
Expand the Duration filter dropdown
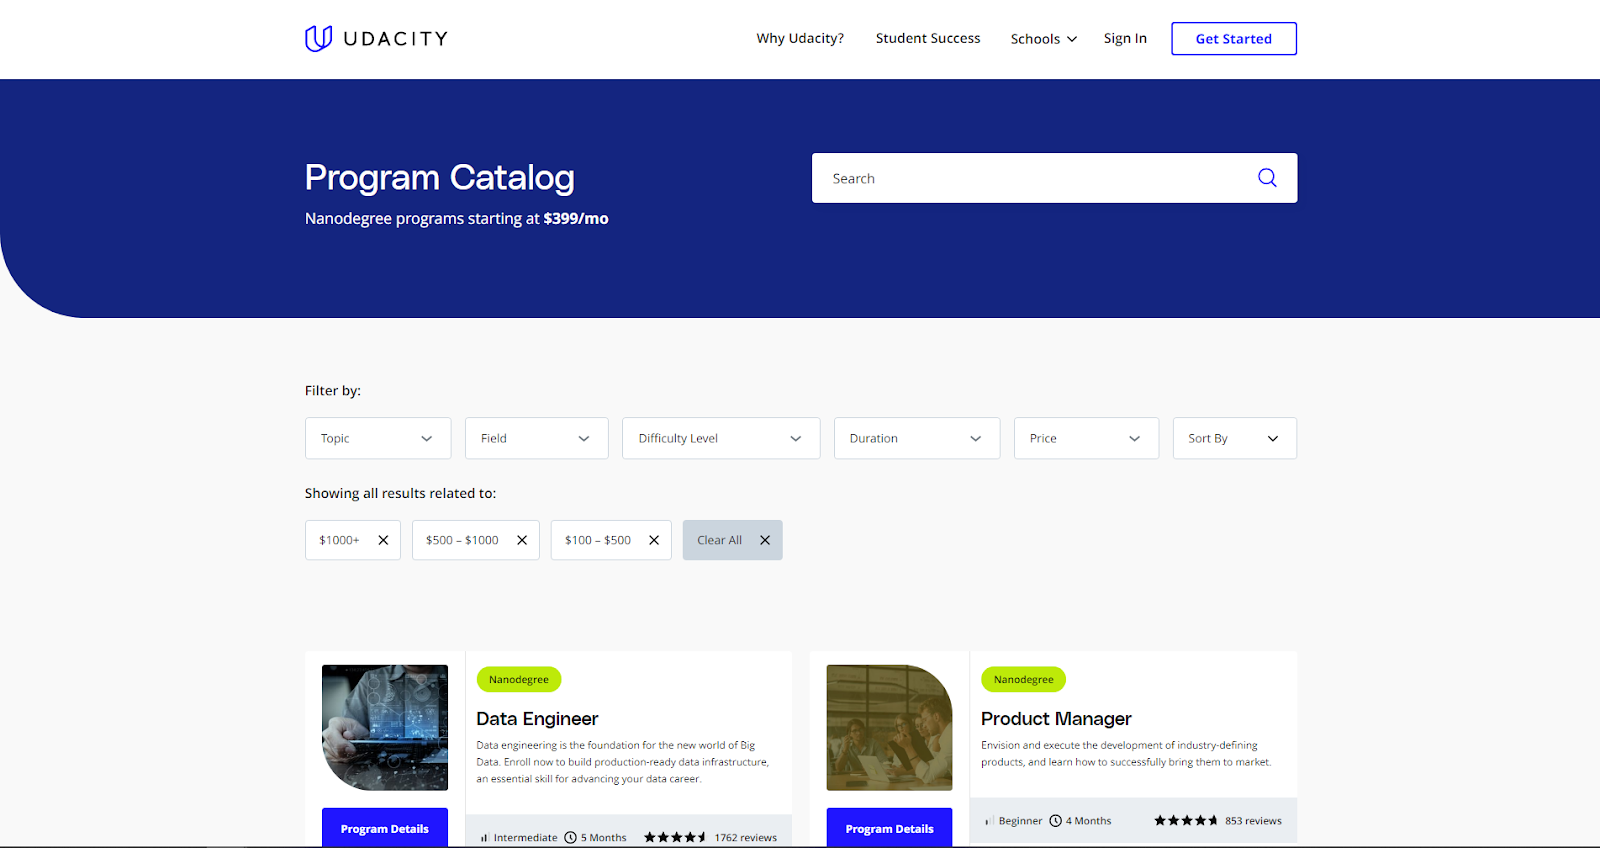[x=917, y=438]
